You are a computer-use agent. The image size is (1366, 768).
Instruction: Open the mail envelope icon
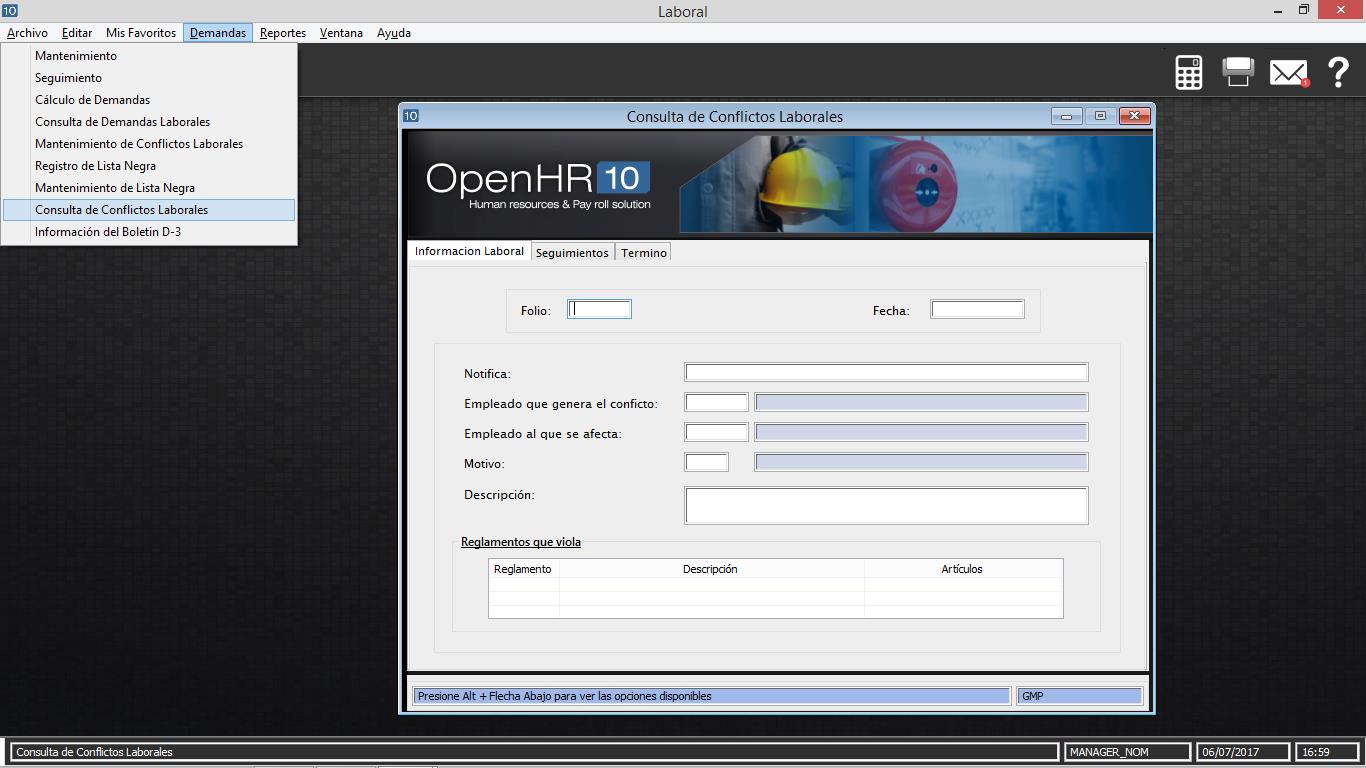tap(1288, 73)
